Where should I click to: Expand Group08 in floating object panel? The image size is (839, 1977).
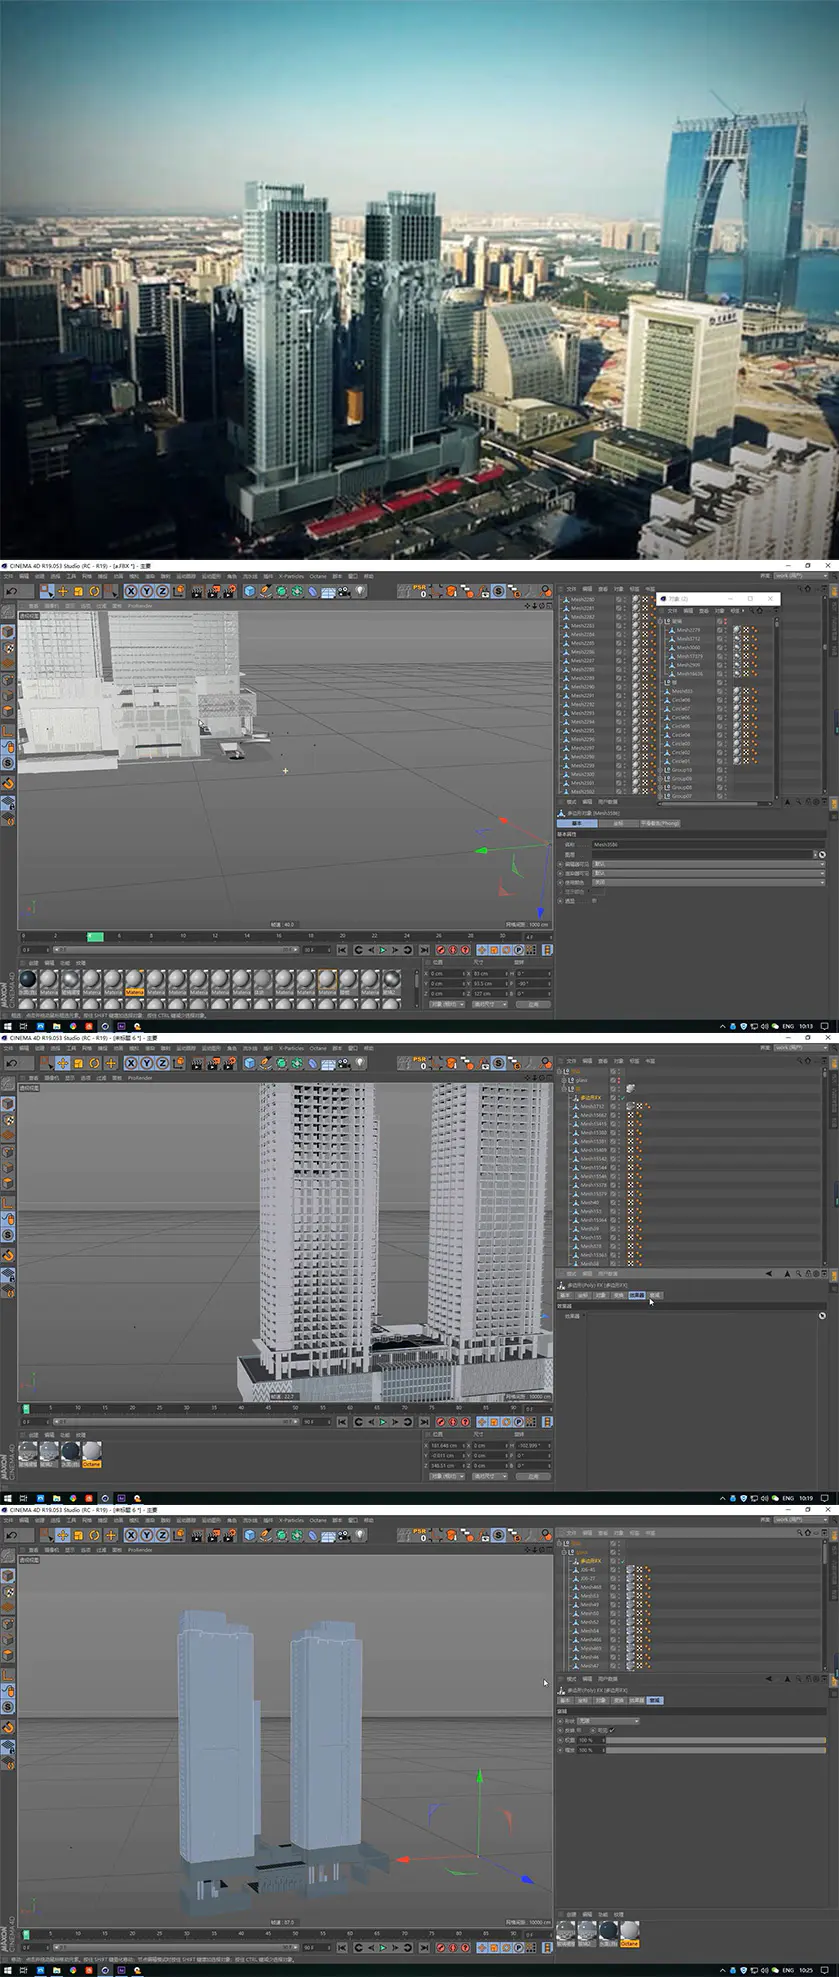pyautogui.click(x=661, y=788)
